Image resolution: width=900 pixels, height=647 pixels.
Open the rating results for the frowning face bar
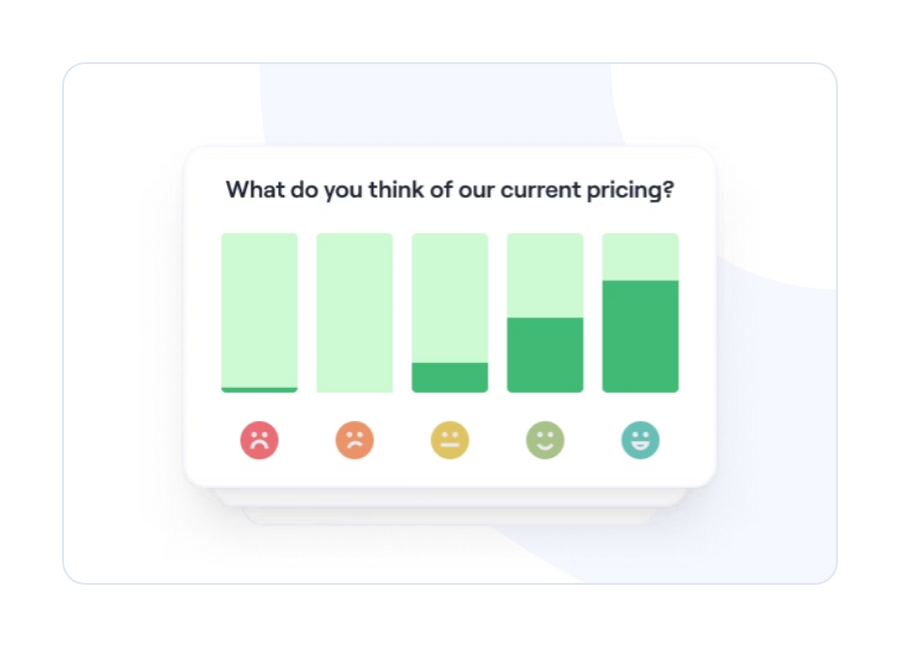pos(354,312)
